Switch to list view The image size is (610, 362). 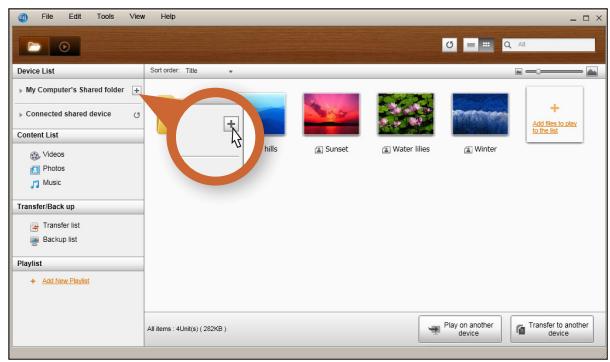tap(471, 45)
